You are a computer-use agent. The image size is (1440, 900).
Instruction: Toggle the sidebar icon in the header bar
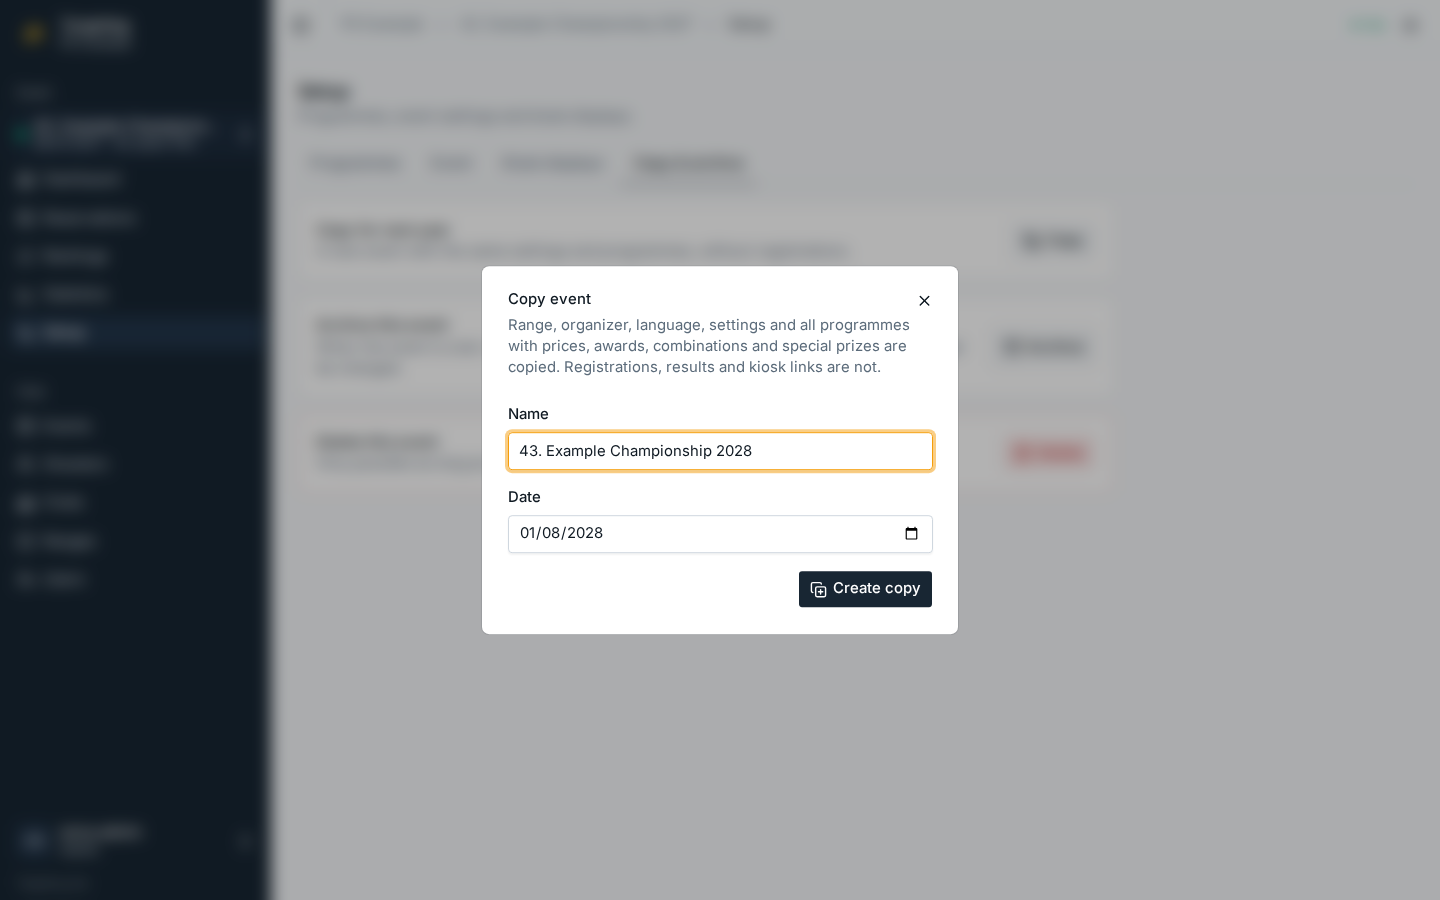pyautogui.click(x=302, y=25)
